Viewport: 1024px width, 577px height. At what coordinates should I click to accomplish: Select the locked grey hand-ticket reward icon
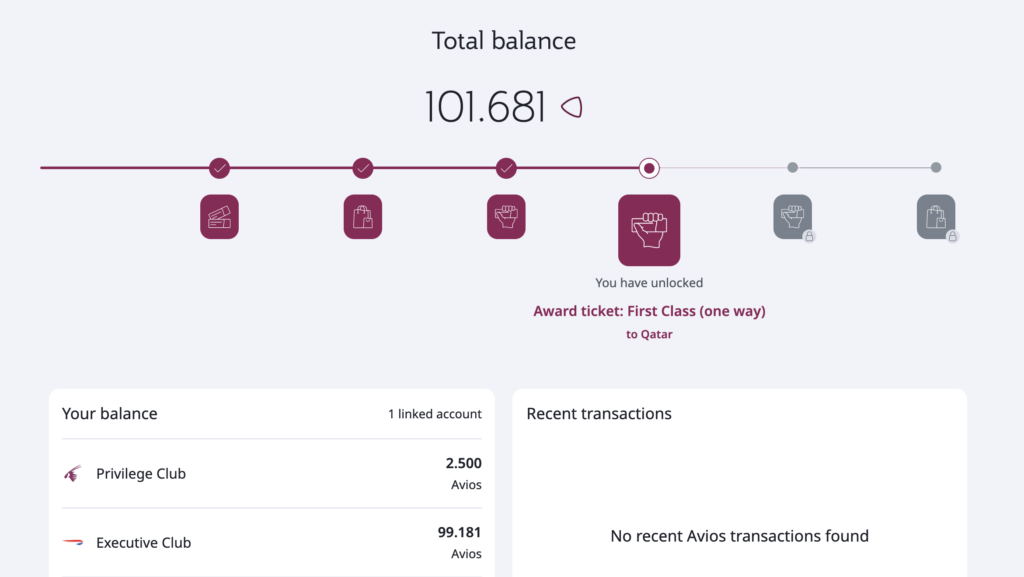[x=793, y=217]
